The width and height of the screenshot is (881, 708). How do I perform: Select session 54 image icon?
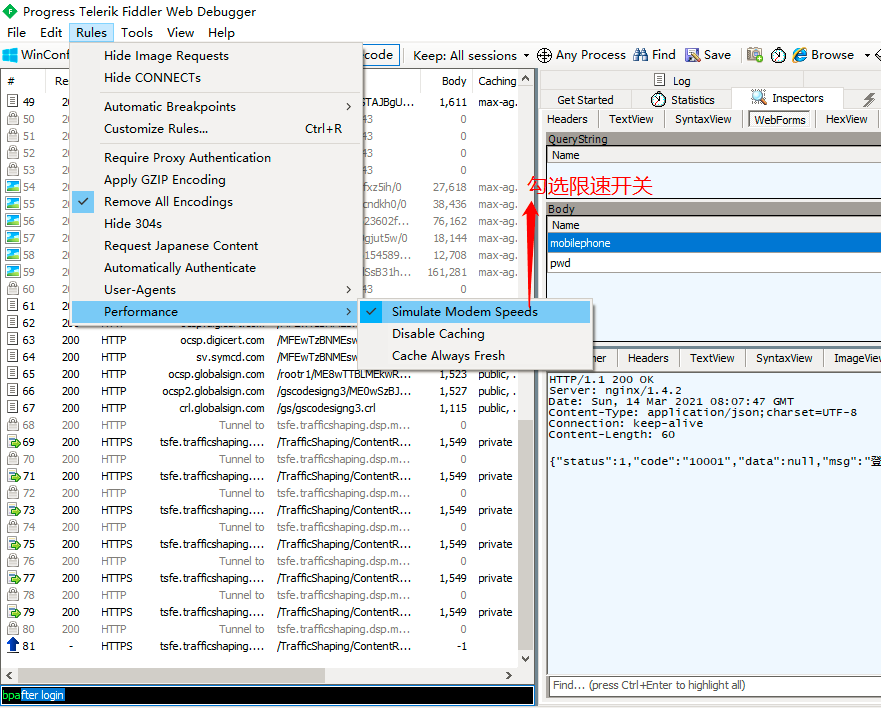12,186
